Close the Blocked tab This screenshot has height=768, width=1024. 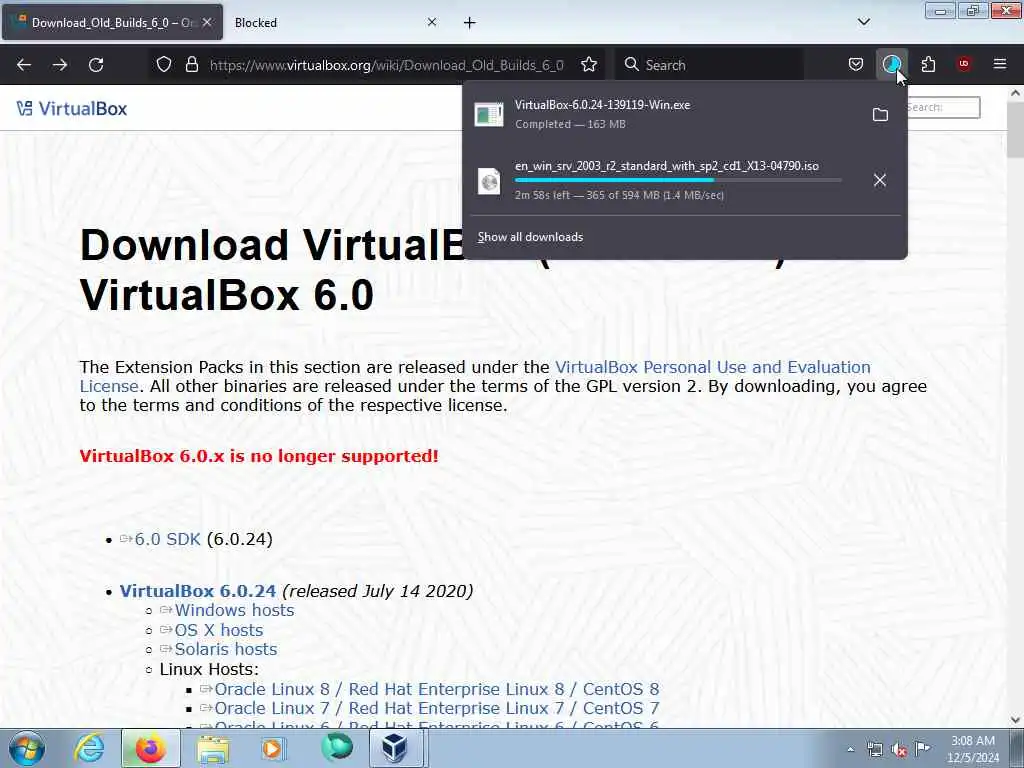click(432, 22)
